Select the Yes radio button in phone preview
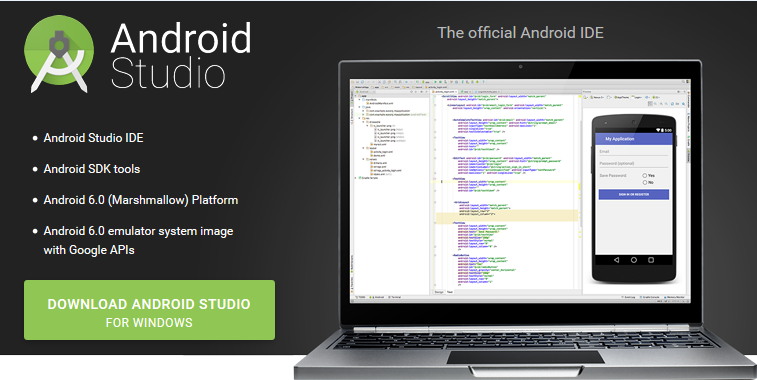This screenshot has width=757, height=380. point(645,176)
